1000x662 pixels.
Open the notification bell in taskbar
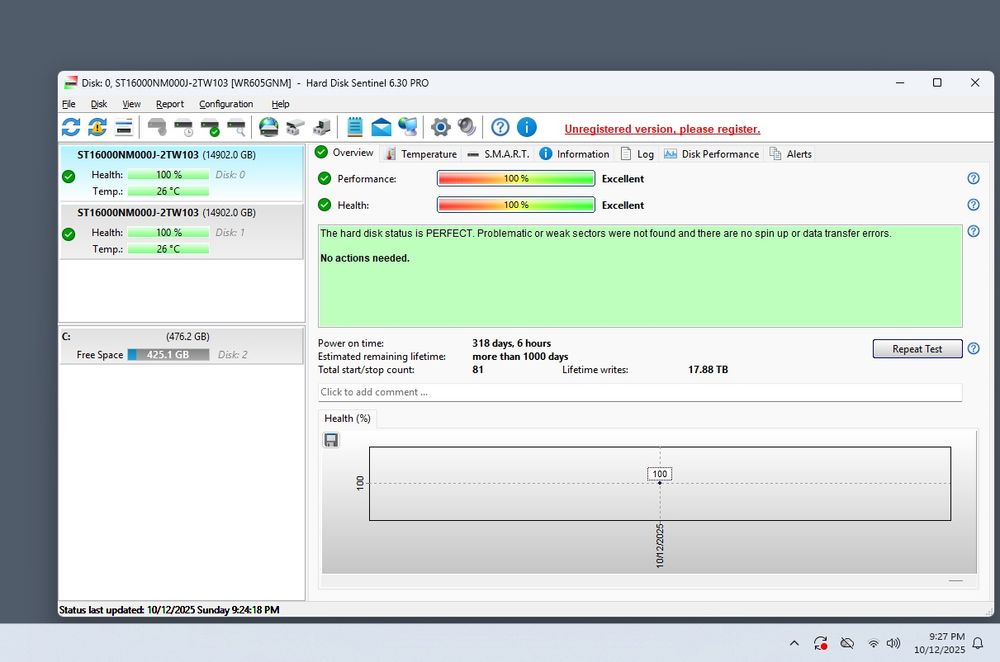pyautogui.click(x=978, y=644)
